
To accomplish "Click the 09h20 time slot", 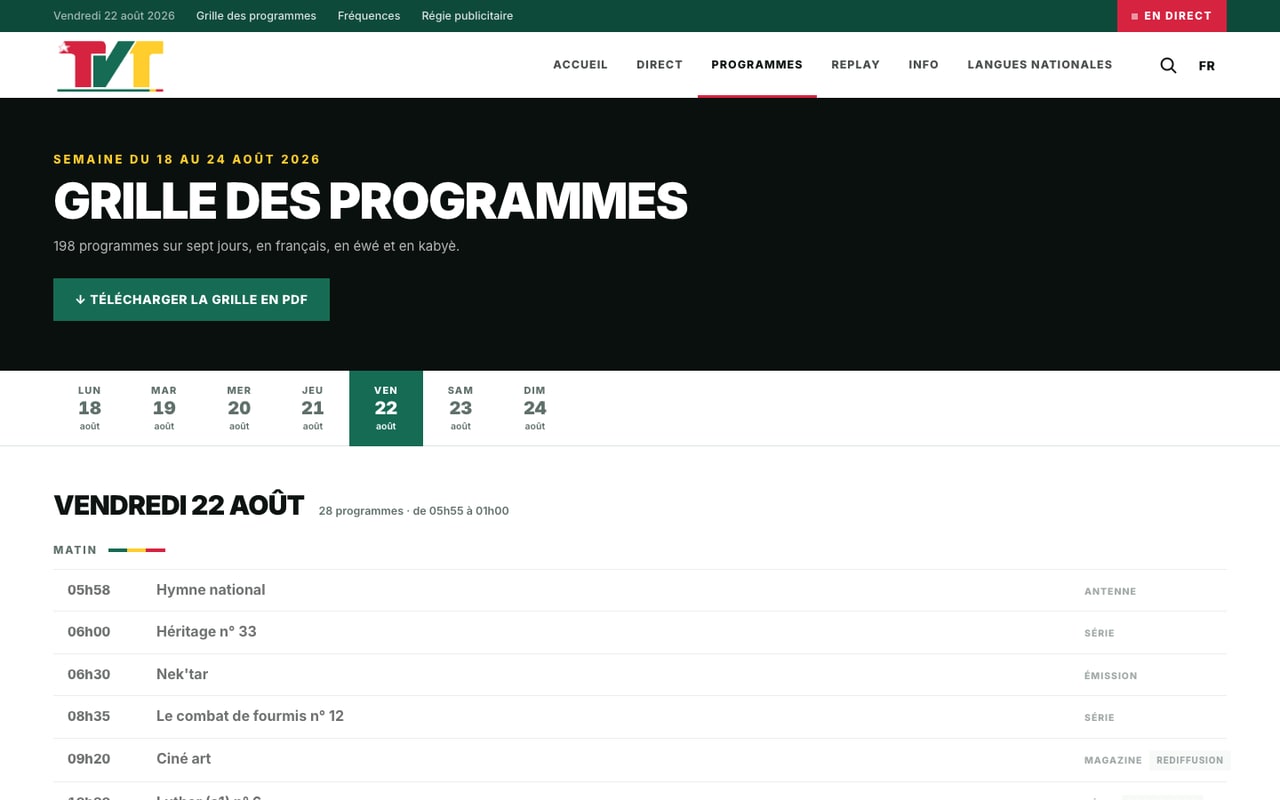I will (x=89, y=759).
